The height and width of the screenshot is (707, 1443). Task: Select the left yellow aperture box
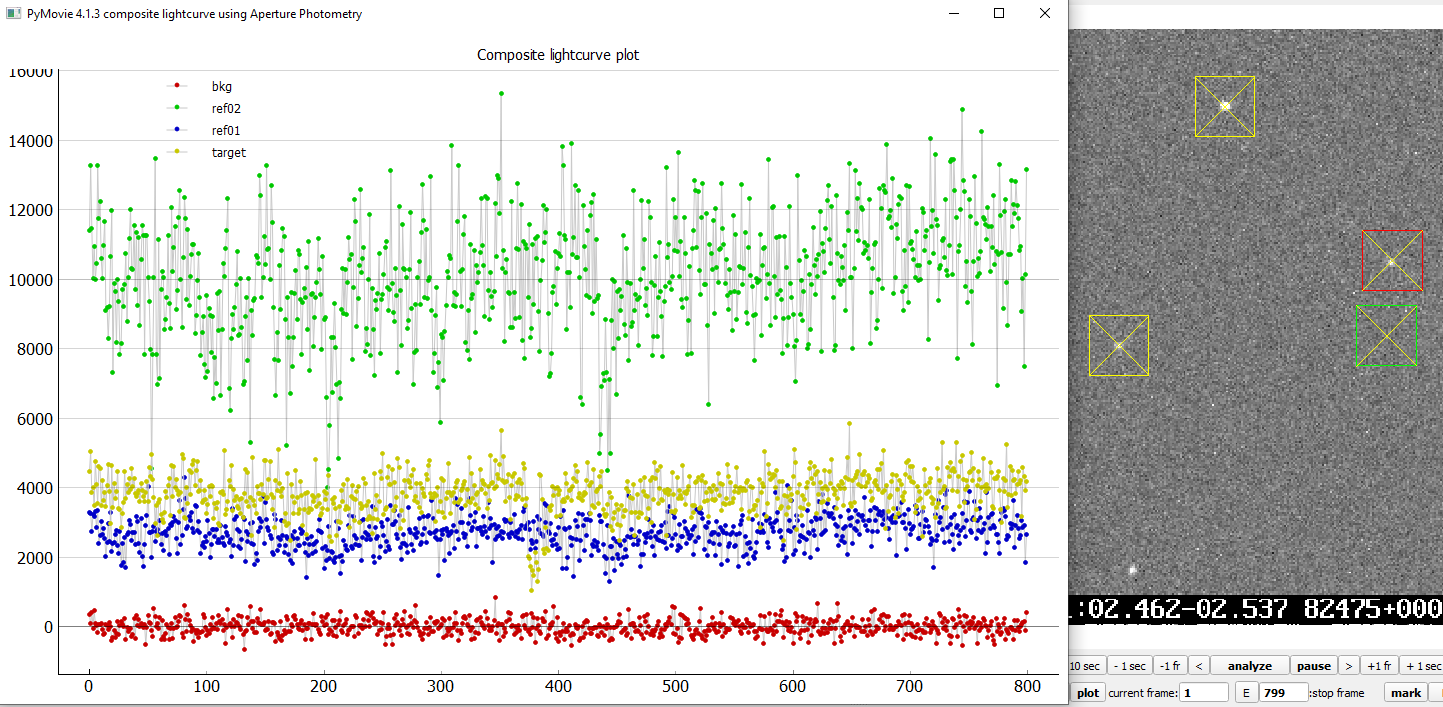(1119, 346)
